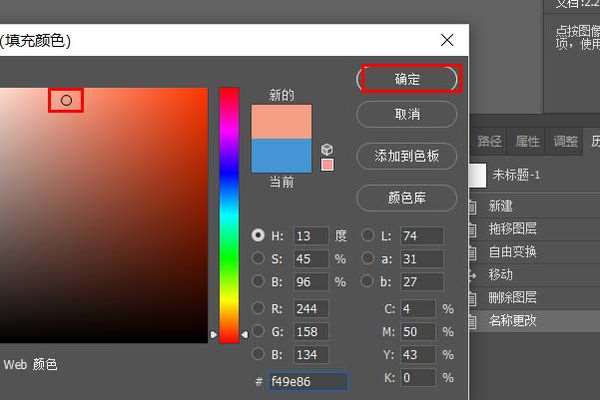The height and width of the screenshot is (400, 600).
Task: Click the Web 颜色 label
Action: click(x=30, y=364)
